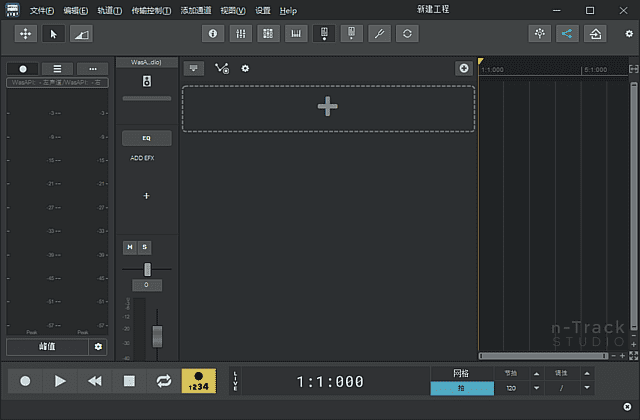
Task: Toggle loop playback
Action: (x=163, y=381)
